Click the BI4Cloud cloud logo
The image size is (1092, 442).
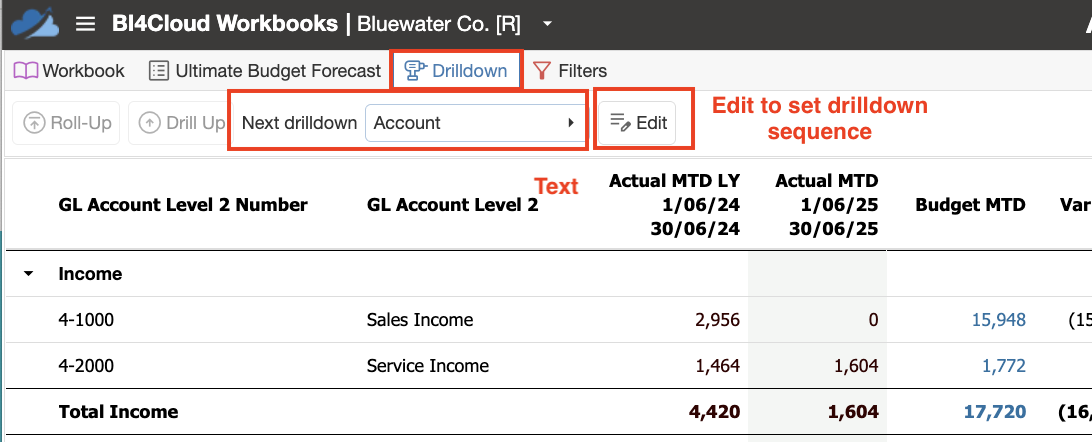click(35, 23)
